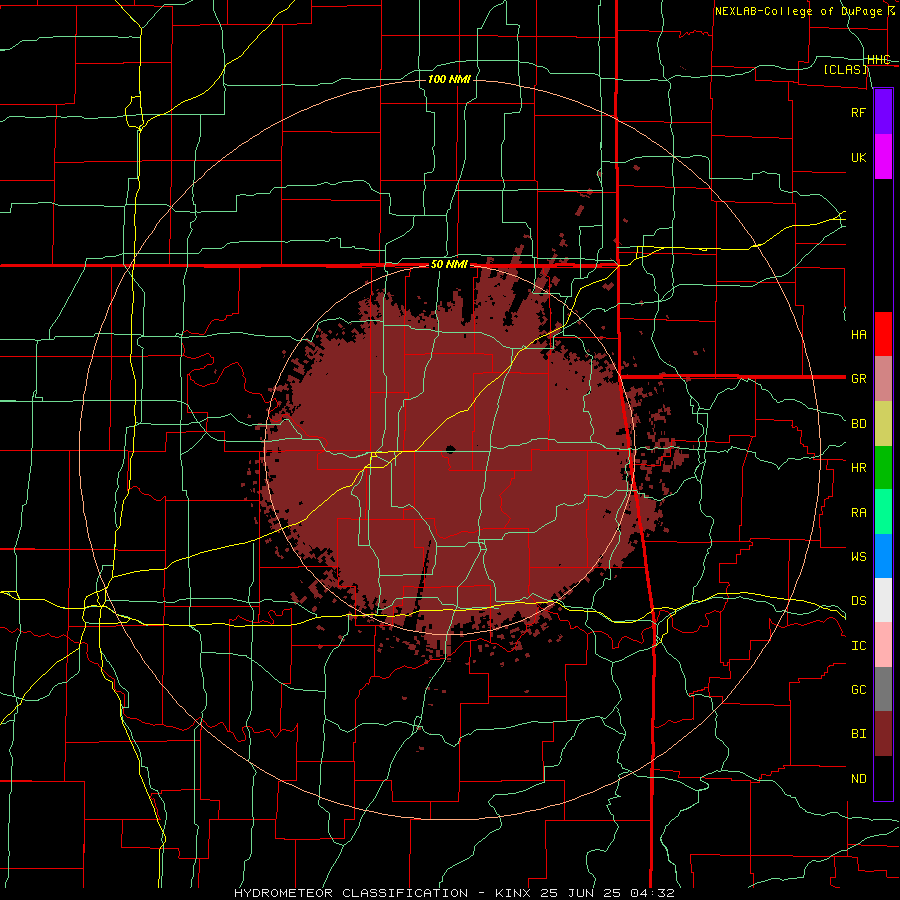Viewport: 900px width, 900px height.
Task: Click the 100 NMI range ring label
Action: (x=449, y=79)
